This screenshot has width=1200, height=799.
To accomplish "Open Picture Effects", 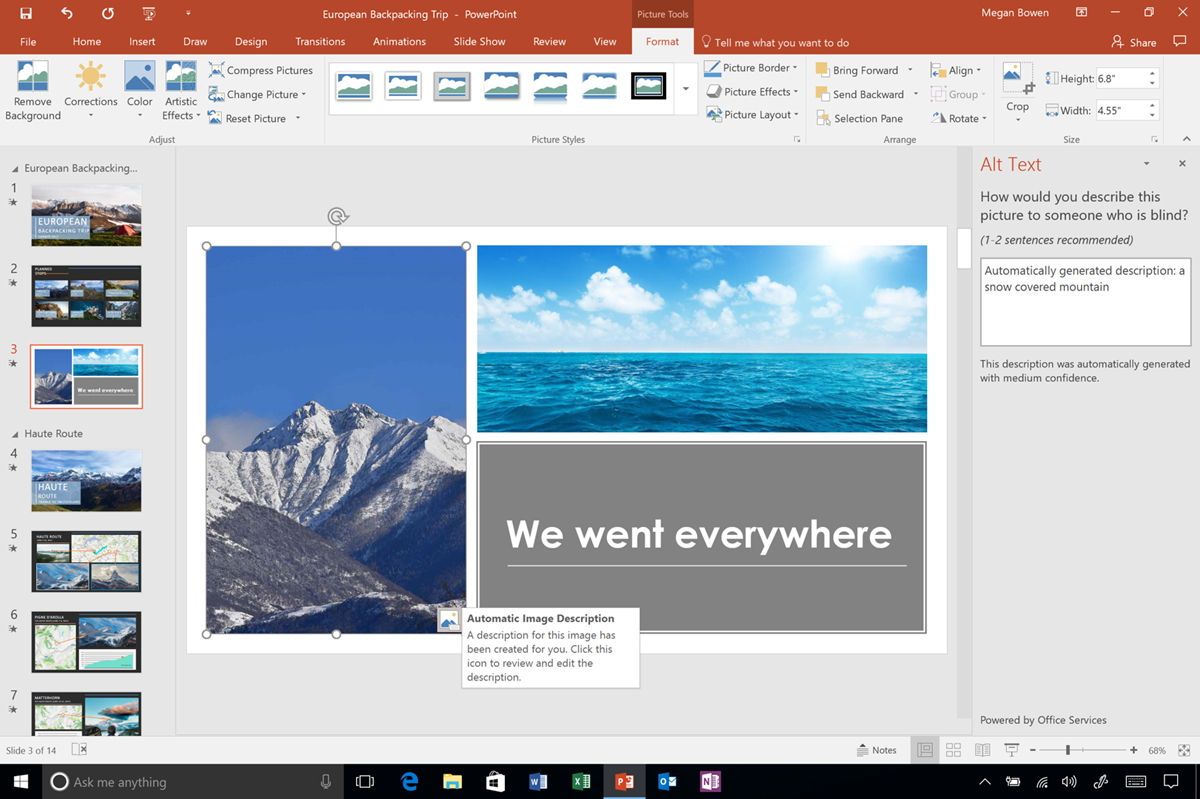I will 751,91.
